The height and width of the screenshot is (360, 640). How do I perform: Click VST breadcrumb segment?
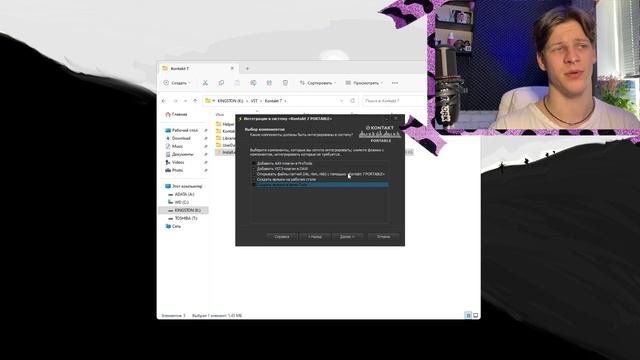pyautogui.click(x=254, y=101)
